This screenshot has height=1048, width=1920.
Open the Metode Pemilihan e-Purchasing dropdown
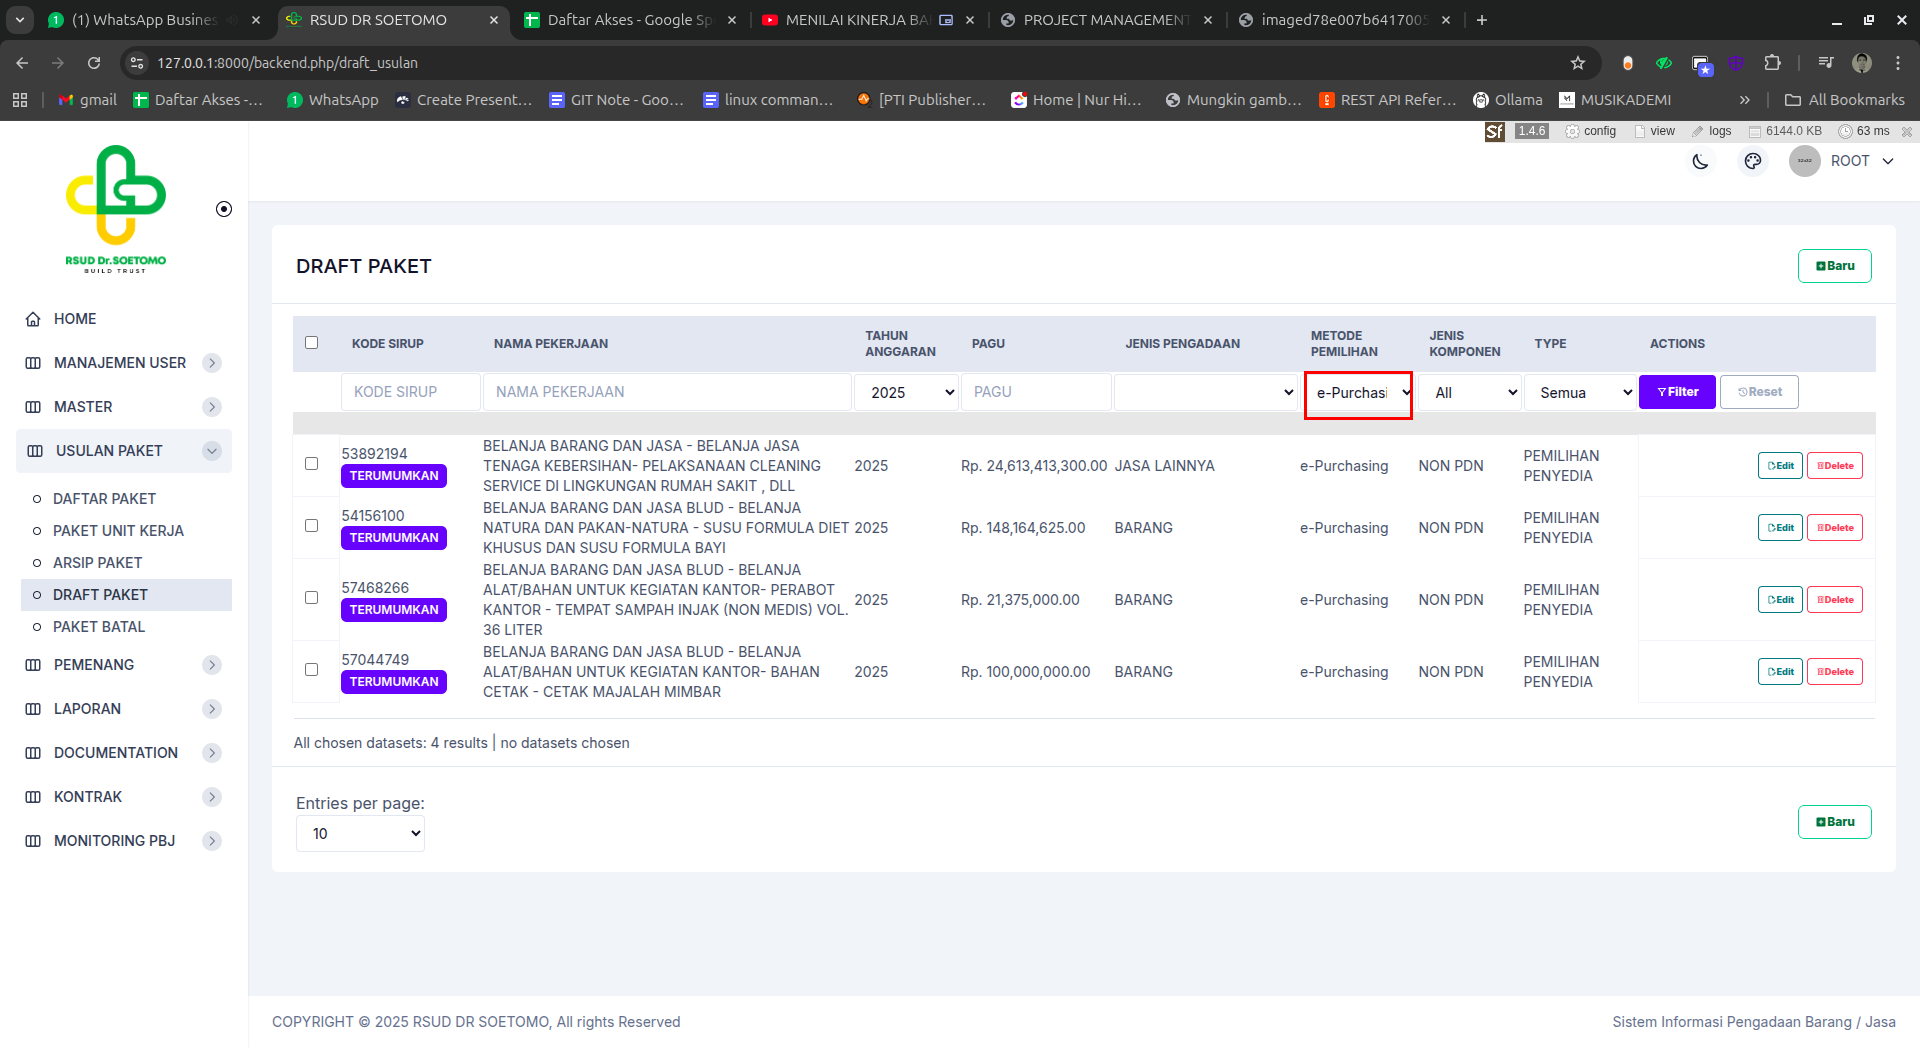point(1358,393)
